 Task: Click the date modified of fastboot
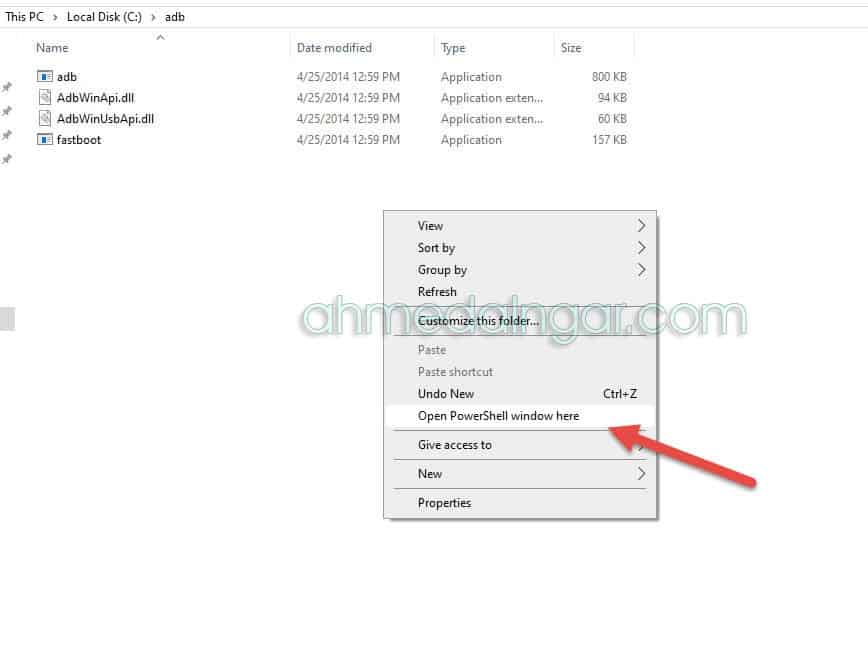(348, 140)
